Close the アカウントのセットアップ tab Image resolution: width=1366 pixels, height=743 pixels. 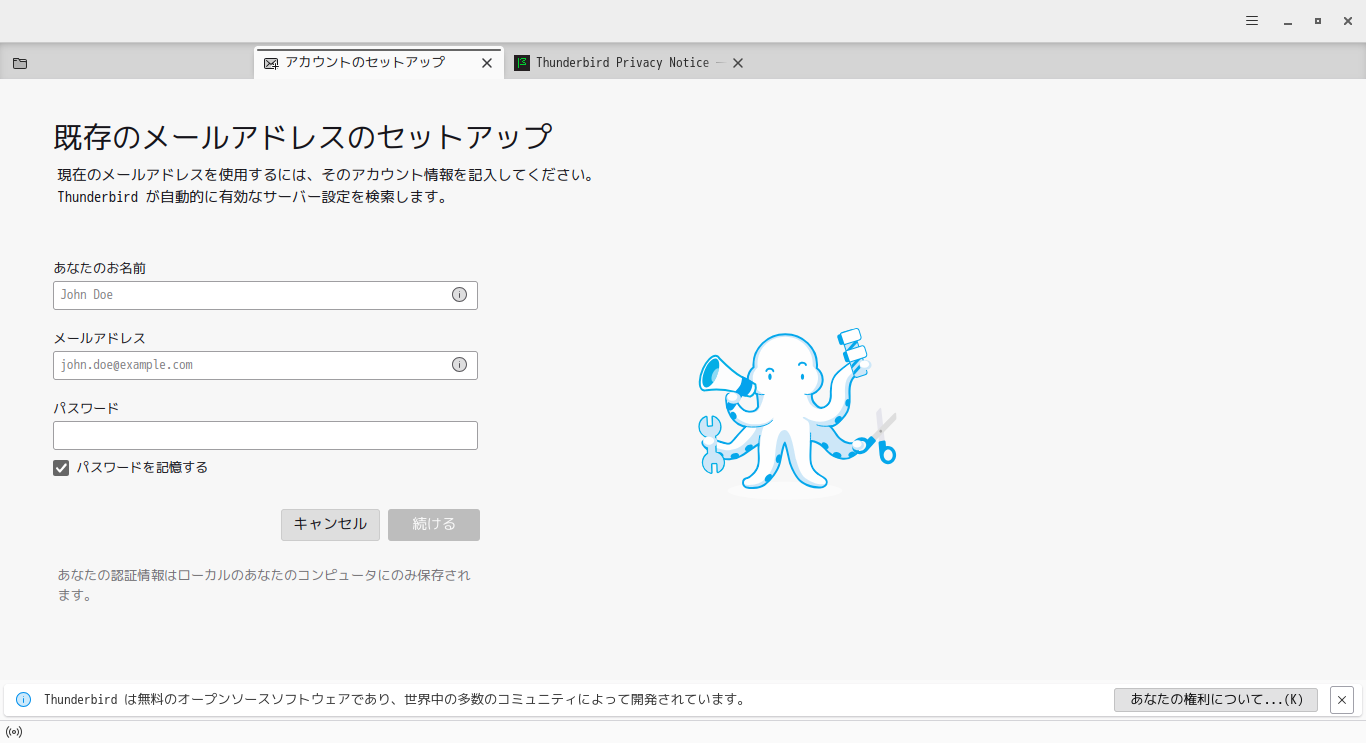tap(487, 62)
